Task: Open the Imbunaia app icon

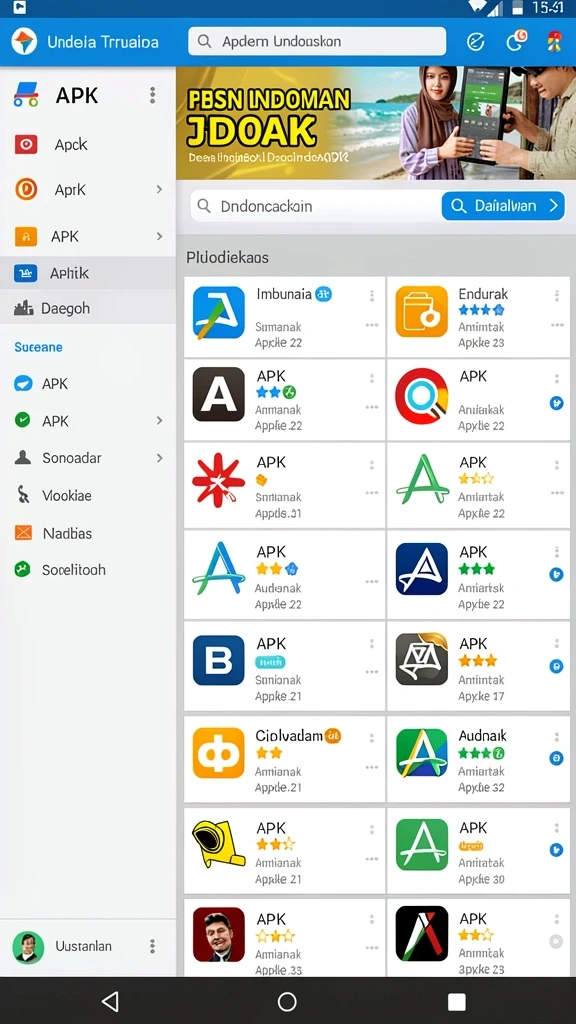Action: [219, 312]
